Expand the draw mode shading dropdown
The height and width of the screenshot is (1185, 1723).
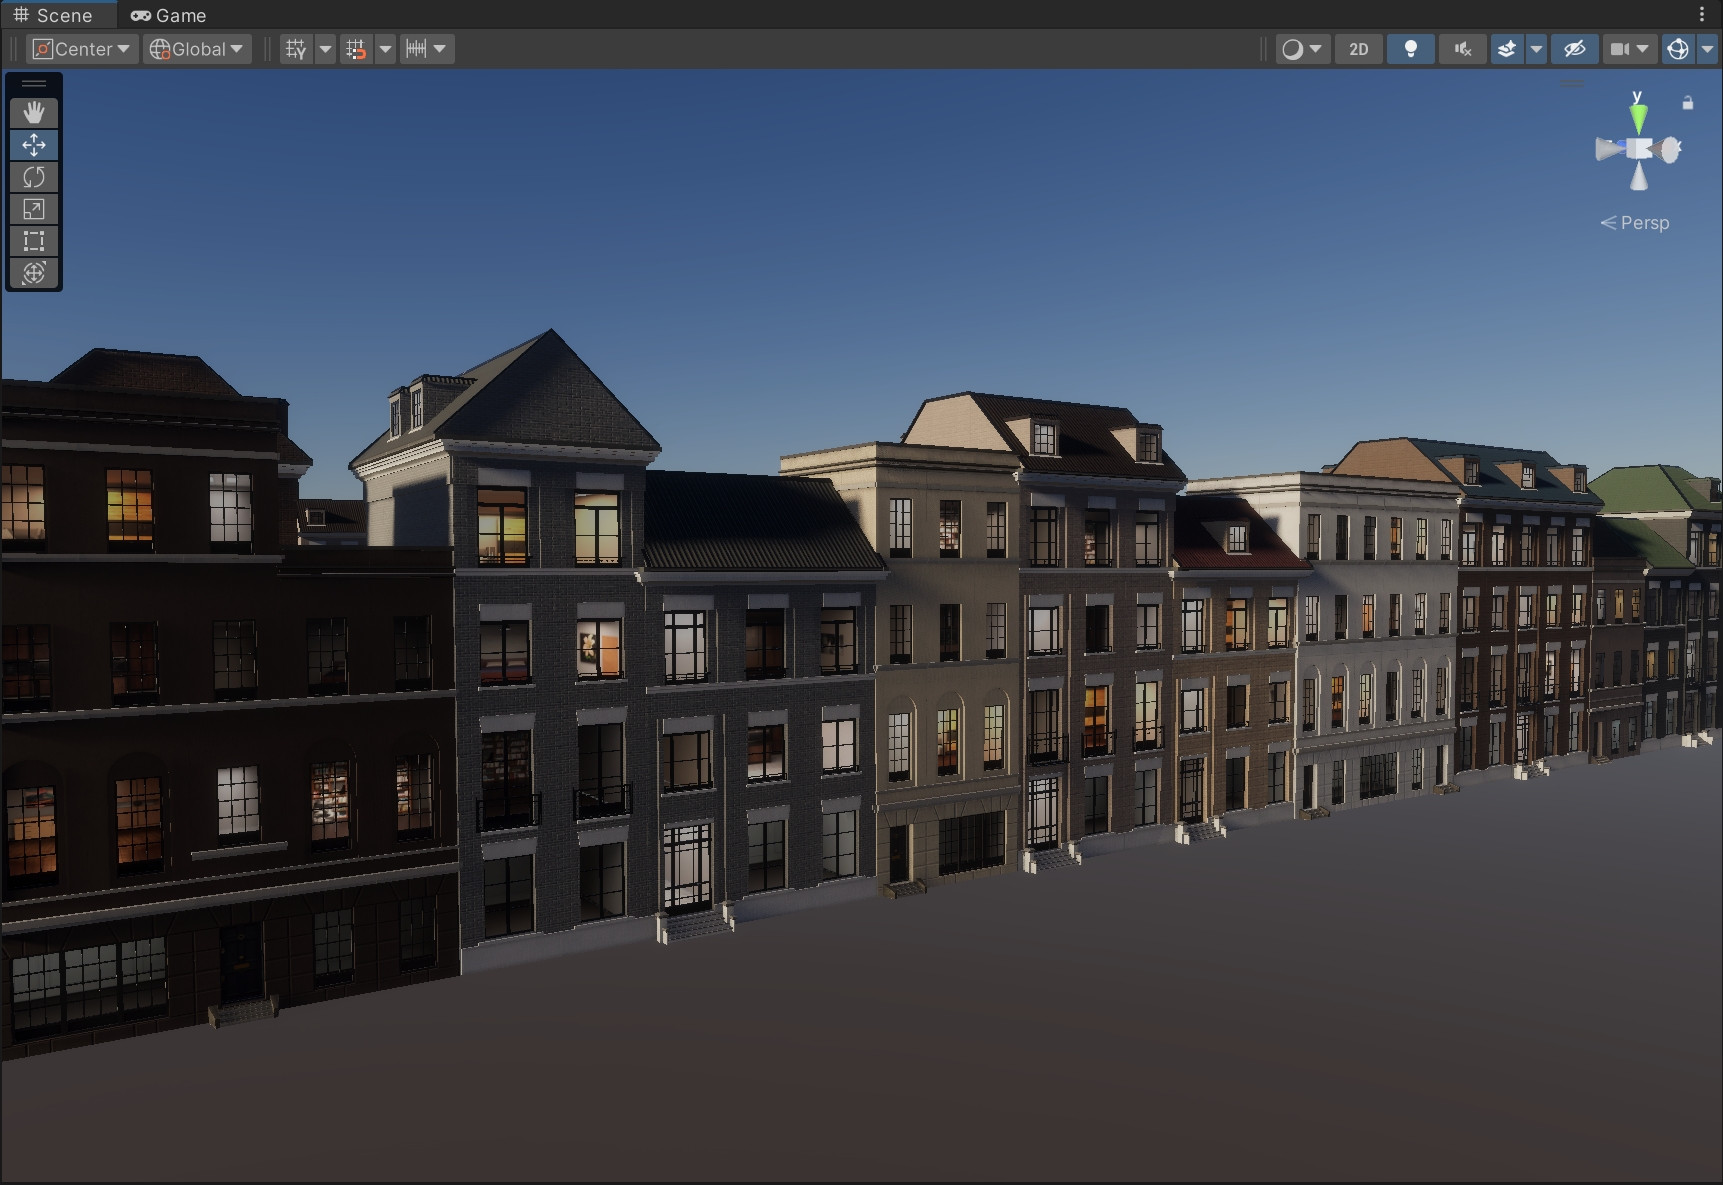click(x=1302, y=49)
